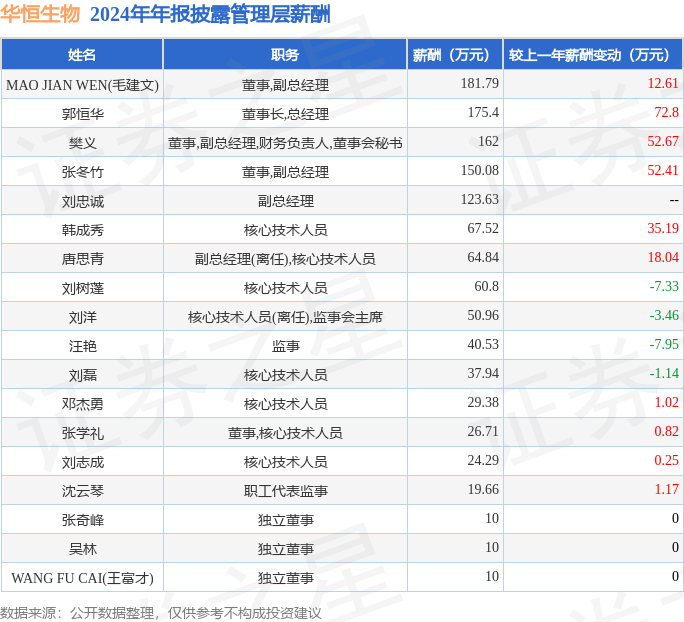Click the name 唐思青
This screenshot has height=622, width=684.
coord(82,259)
